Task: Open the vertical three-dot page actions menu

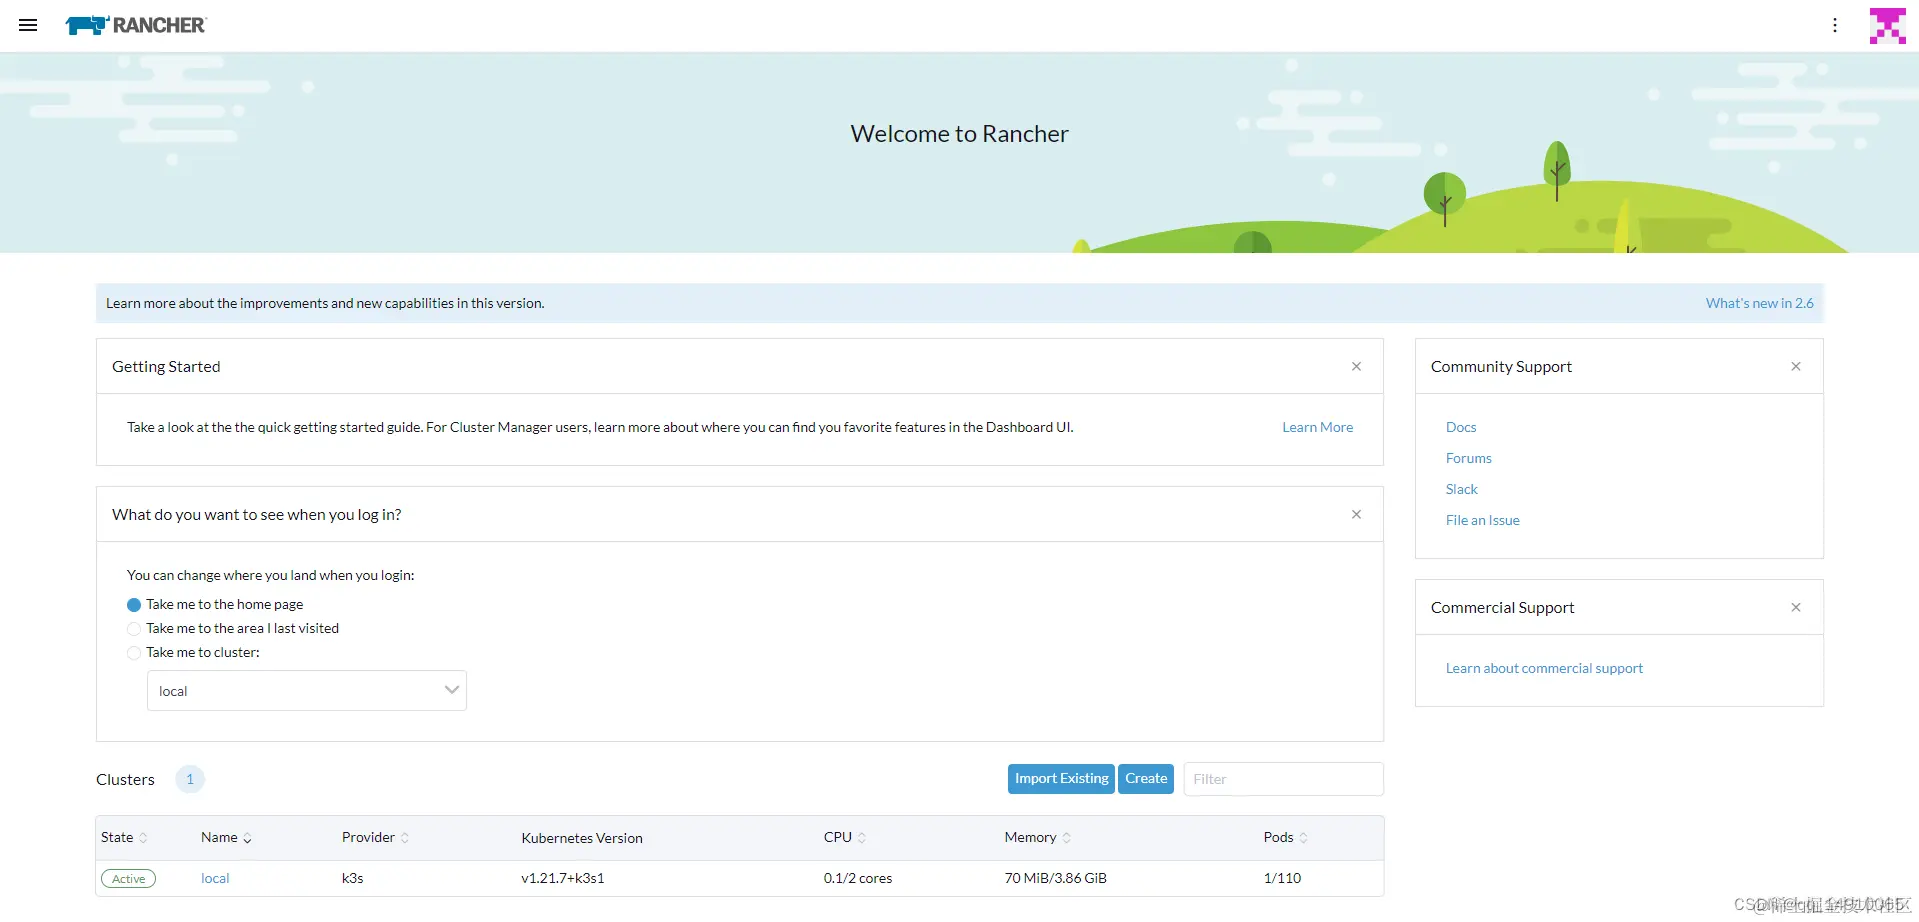Action: [1835, 25]
